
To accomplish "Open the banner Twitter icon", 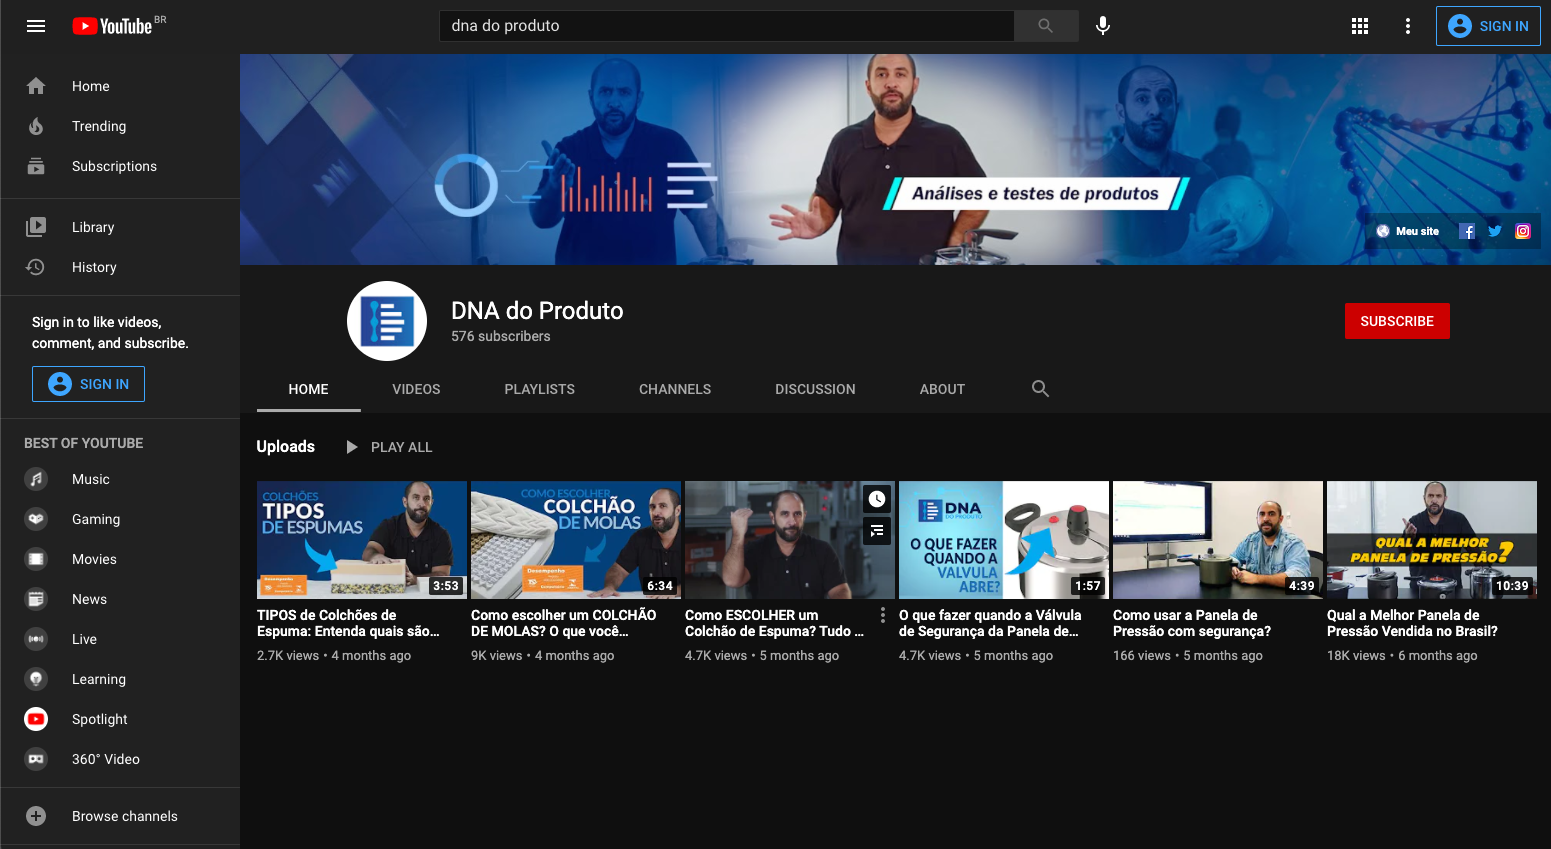I will (1495, 231).
